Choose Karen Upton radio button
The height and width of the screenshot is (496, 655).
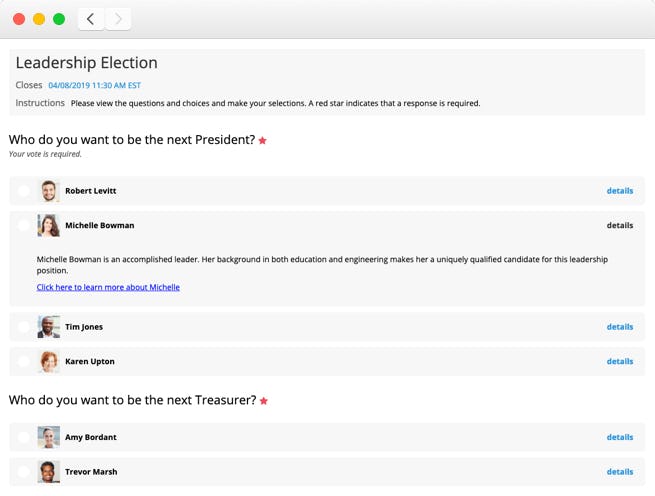click(x=24, y=362)
